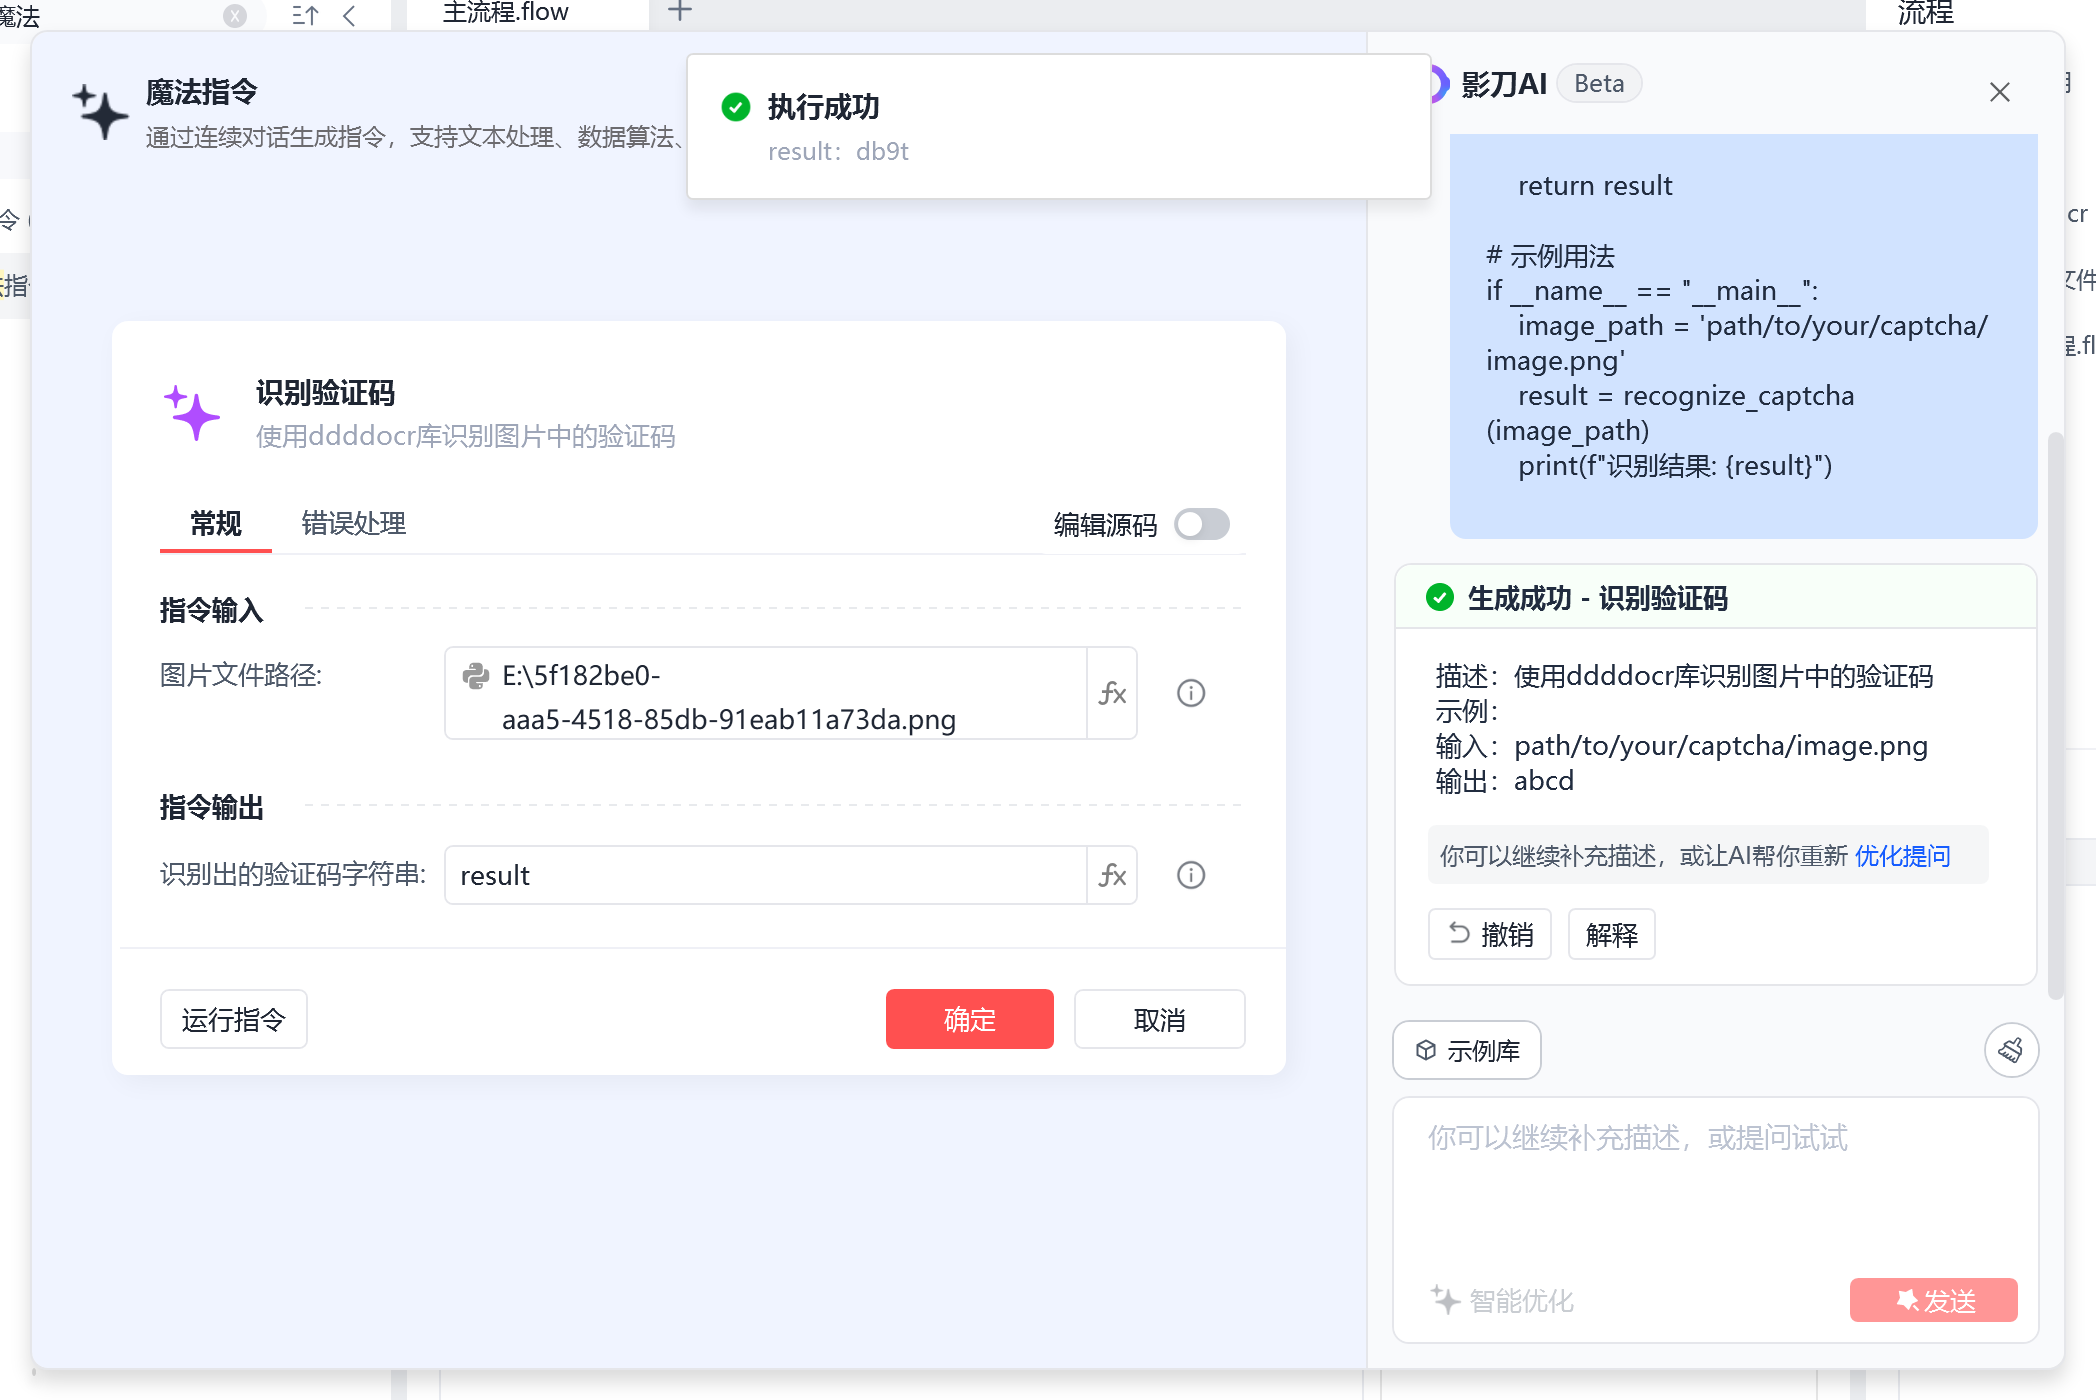Add a new flow tab with plus icon
This screenshot has height=1400, width=2096.
[x=680, y=12]
